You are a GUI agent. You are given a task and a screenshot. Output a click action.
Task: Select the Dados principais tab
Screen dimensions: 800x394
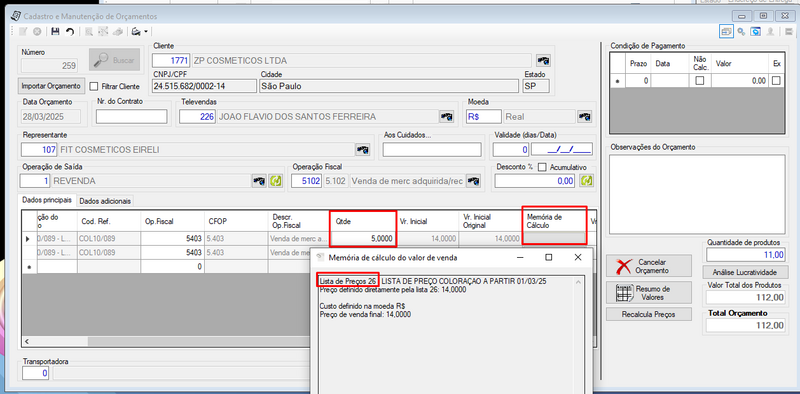[x=47, y=200]
